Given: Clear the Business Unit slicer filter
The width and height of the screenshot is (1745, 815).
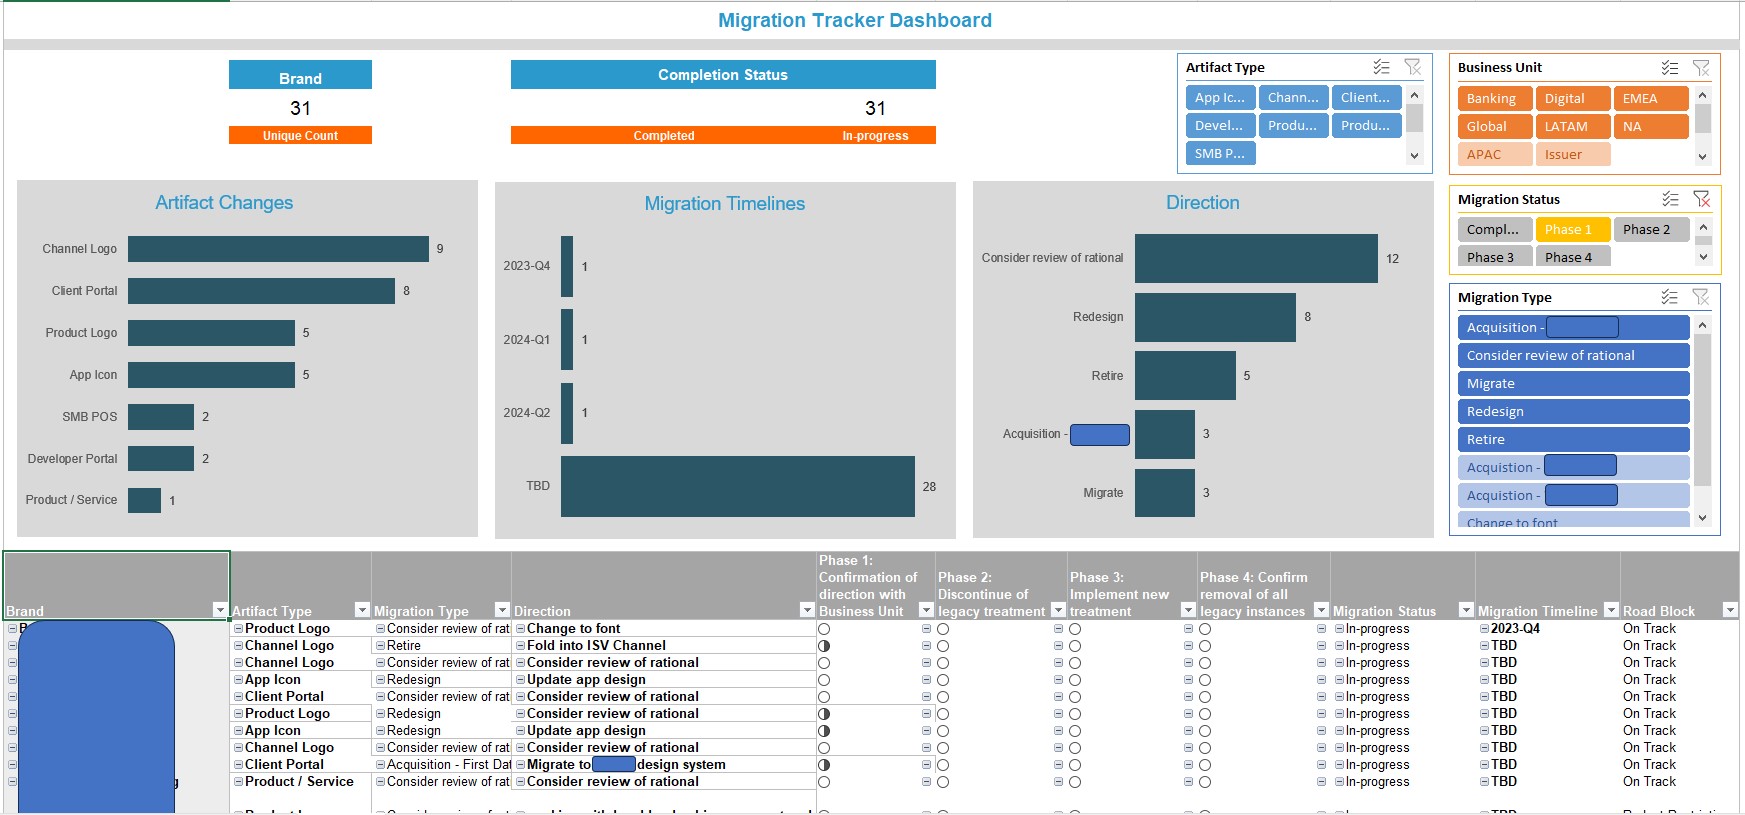Looking at the screenshot, I should 1701,68.
